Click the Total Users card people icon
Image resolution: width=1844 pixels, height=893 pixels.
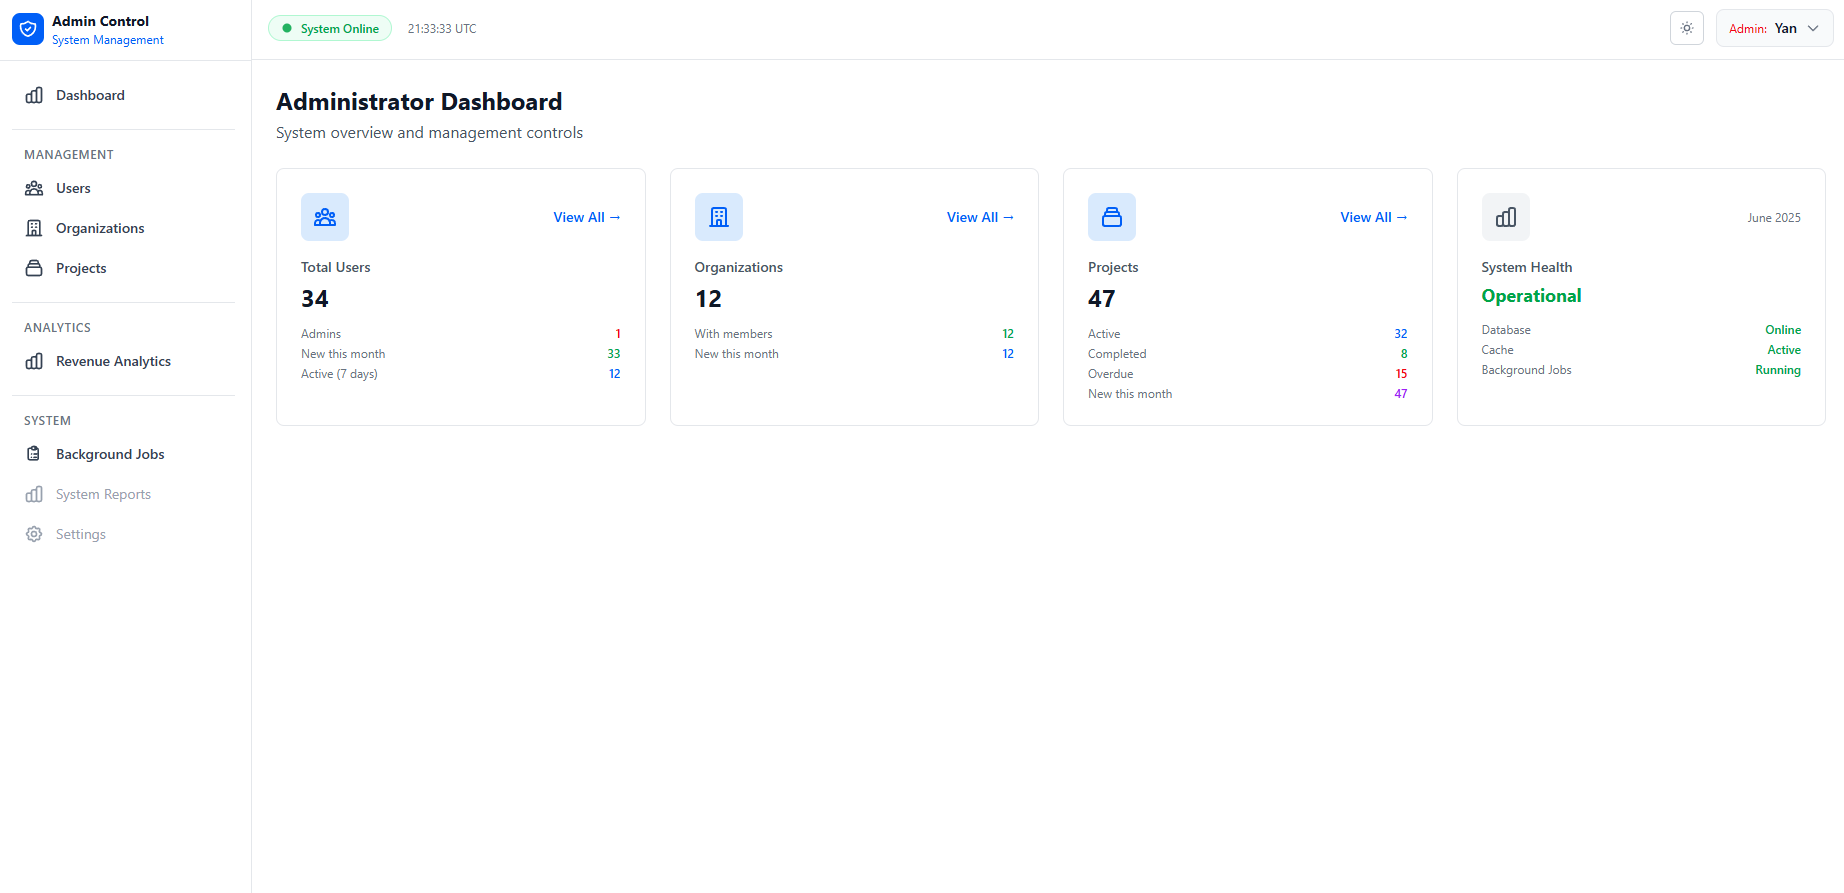coord(325,217)
